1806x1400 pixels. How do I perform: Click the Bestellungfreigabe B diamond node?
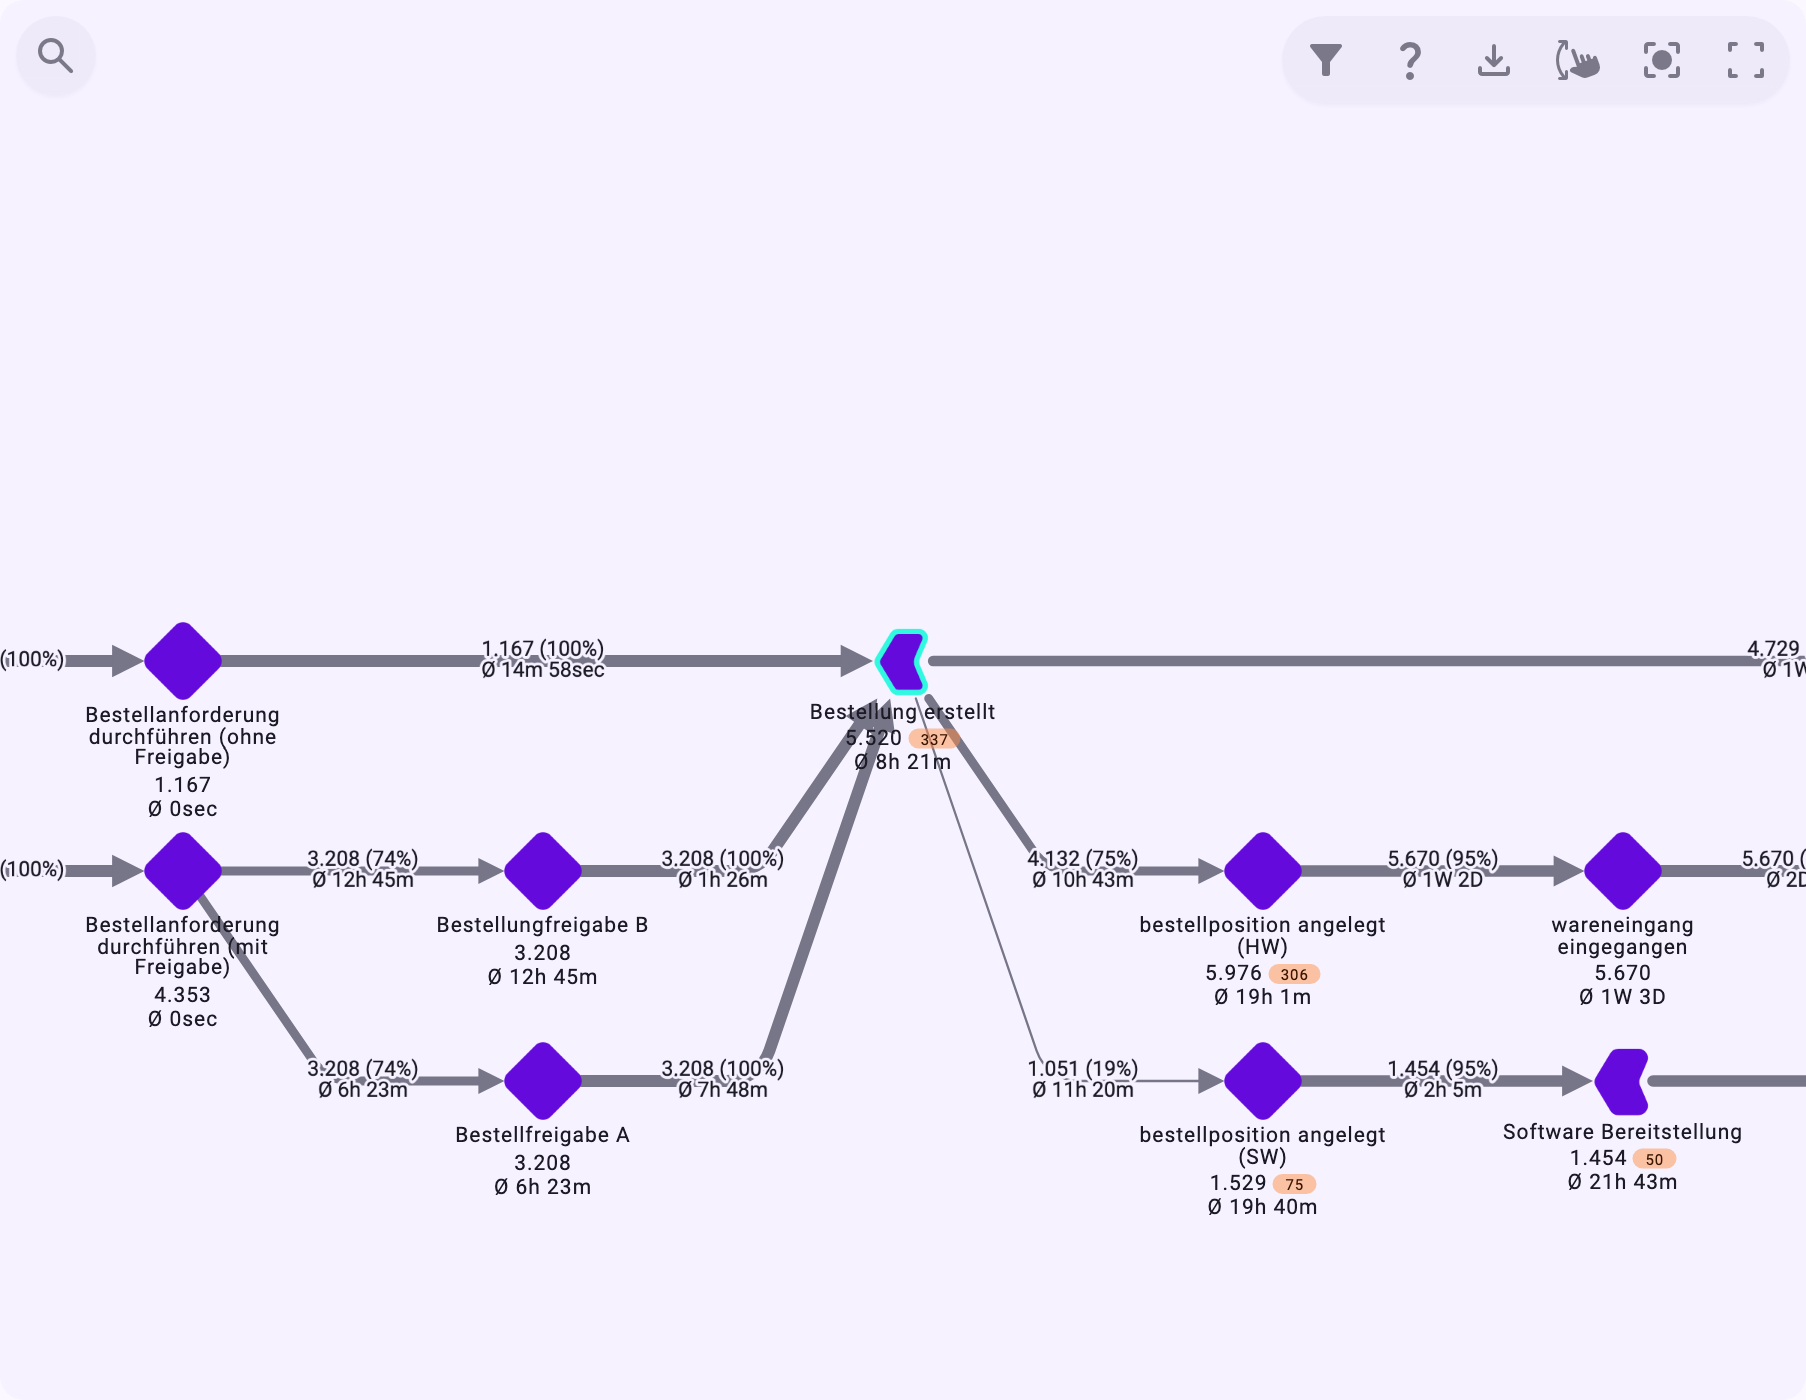pos(543,871)
